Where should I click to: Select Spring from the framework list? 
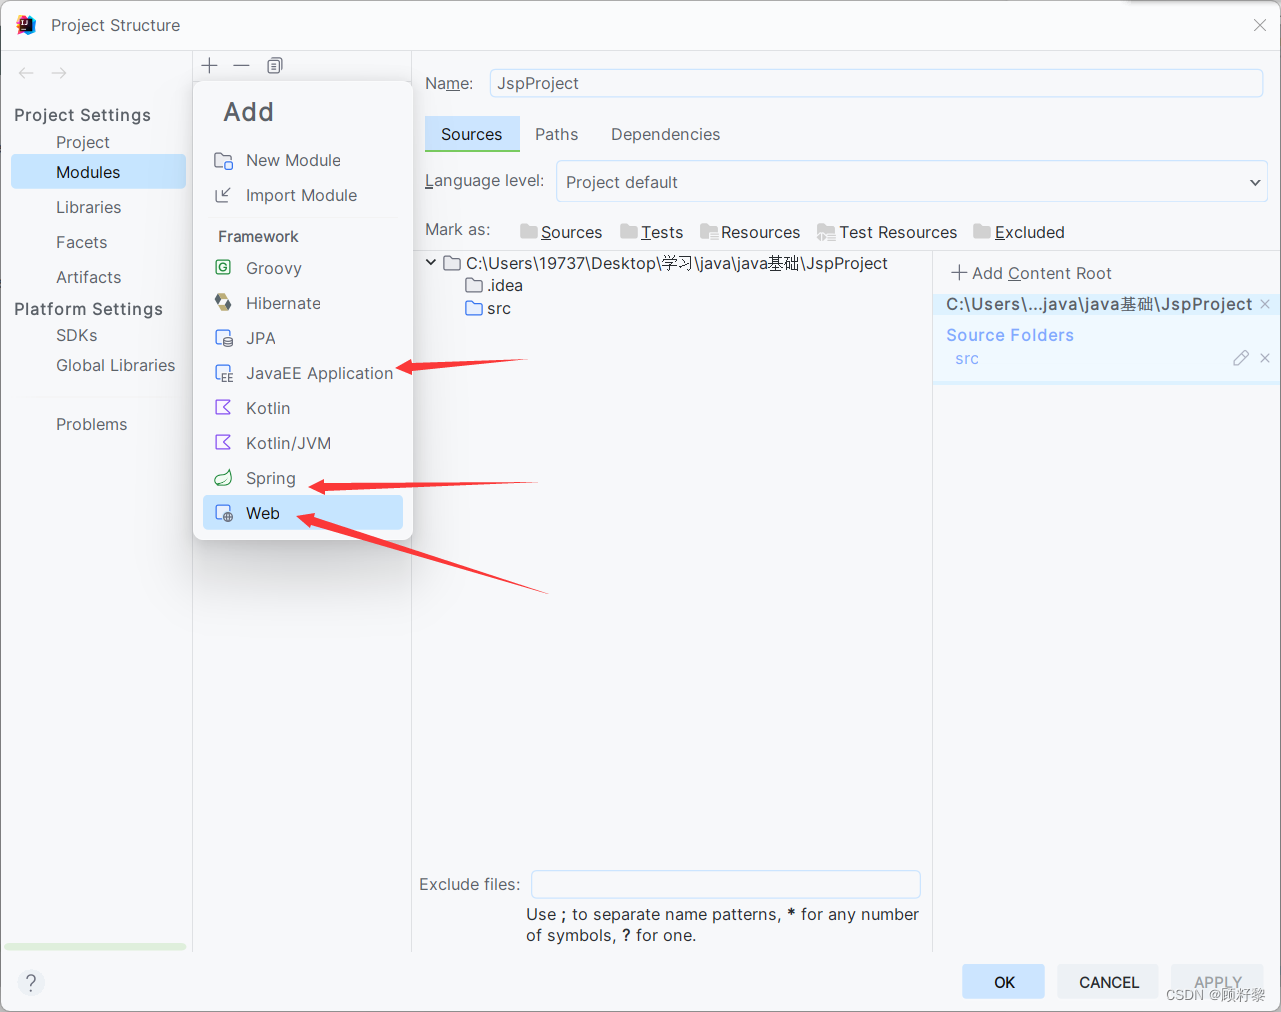[303, 478]
